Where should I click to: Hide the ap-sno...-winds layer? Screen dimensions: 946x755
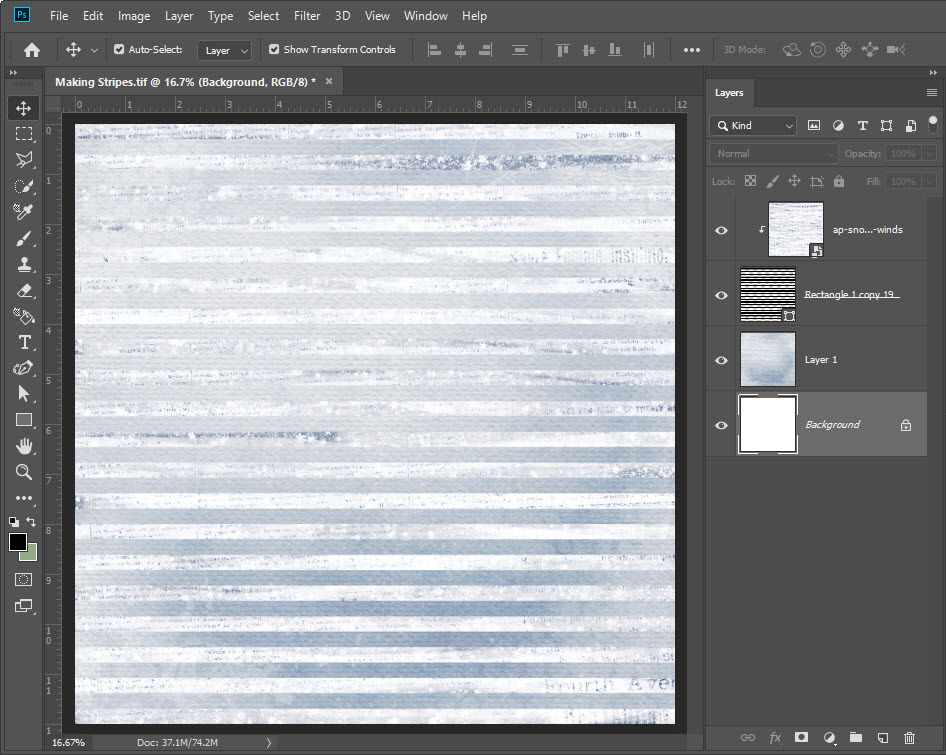721,230
